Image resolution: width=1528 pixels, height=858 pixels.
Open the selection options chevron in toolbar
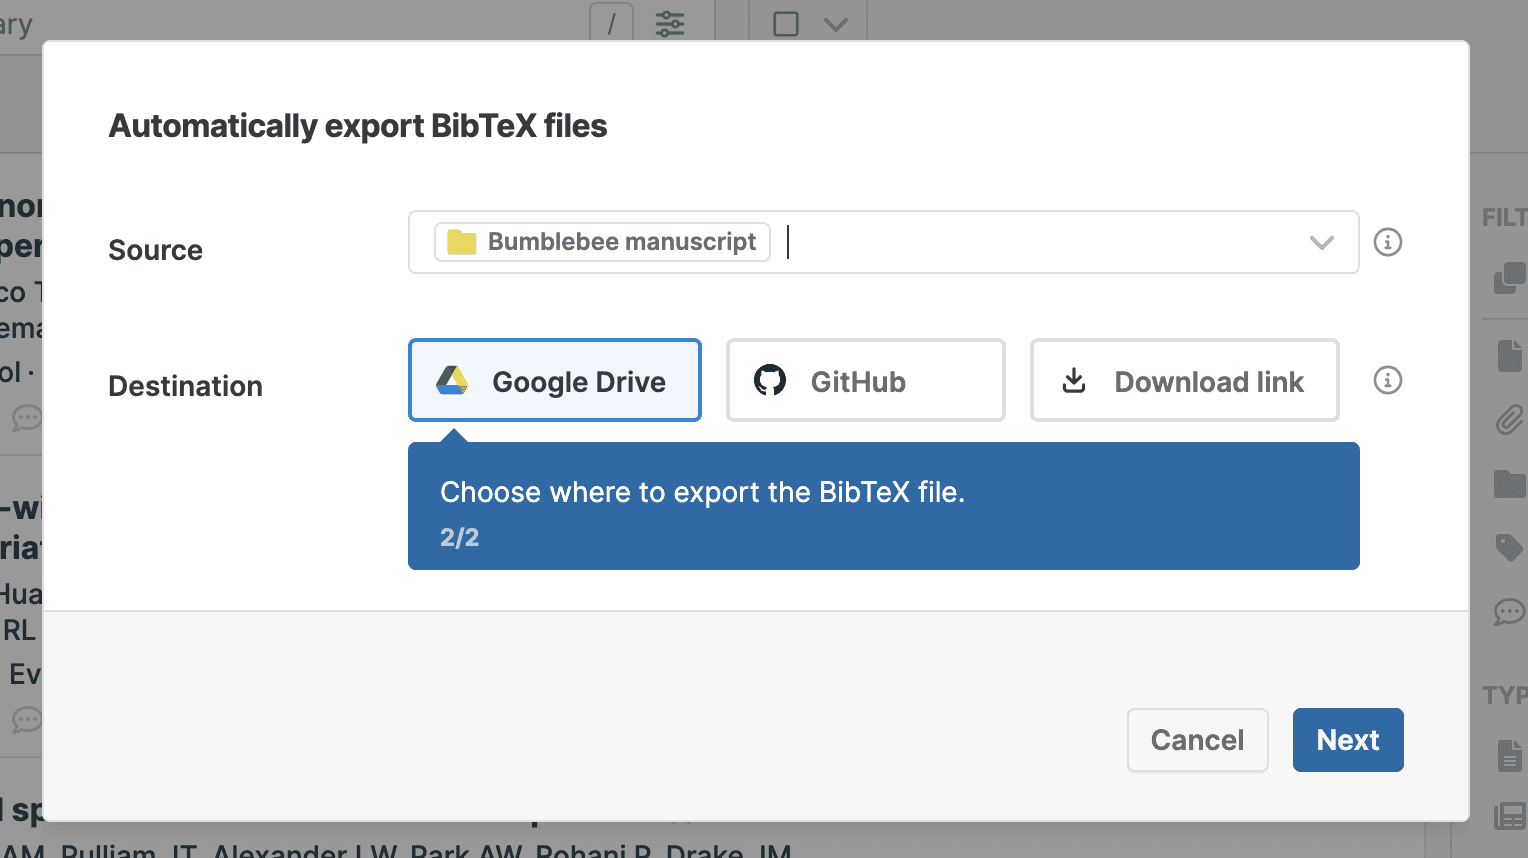835,24
